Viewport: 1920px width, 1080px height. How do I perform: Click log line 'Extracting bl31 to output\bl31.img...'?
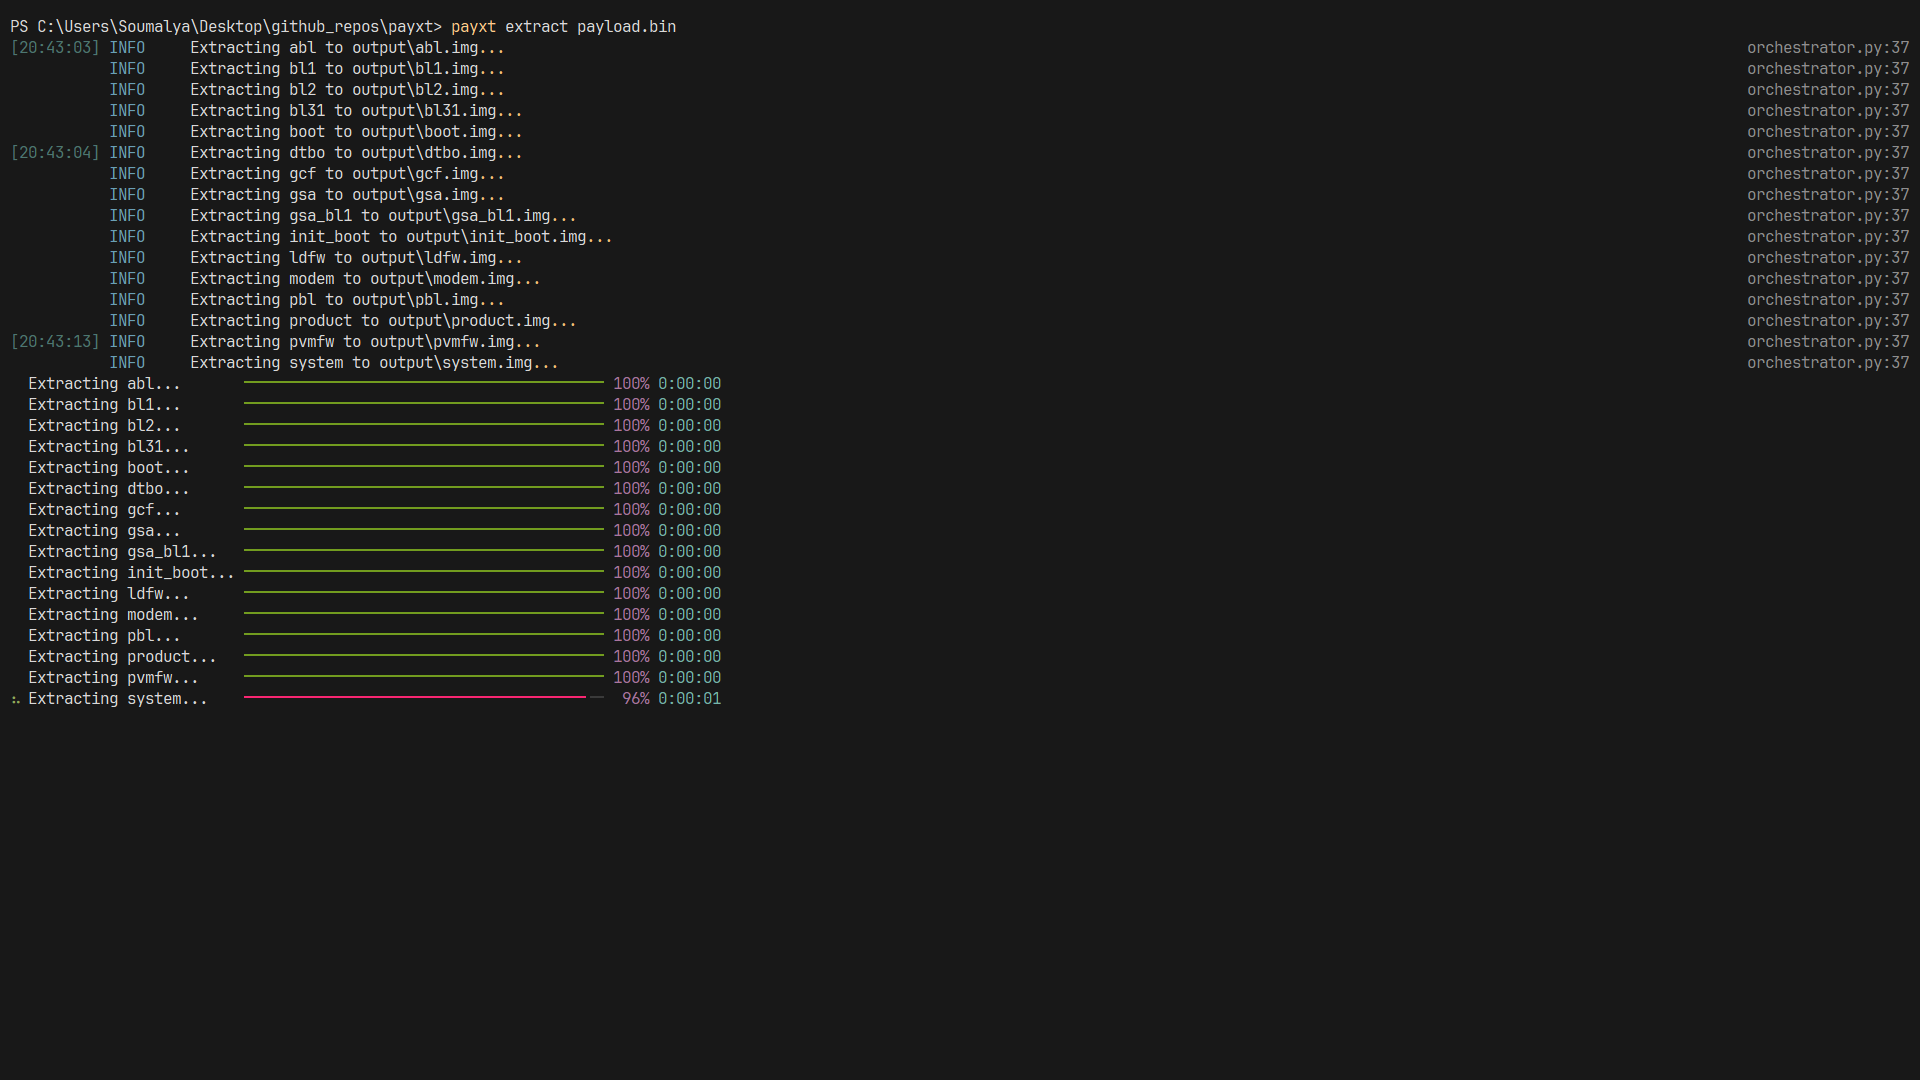(x=356, y=111)
